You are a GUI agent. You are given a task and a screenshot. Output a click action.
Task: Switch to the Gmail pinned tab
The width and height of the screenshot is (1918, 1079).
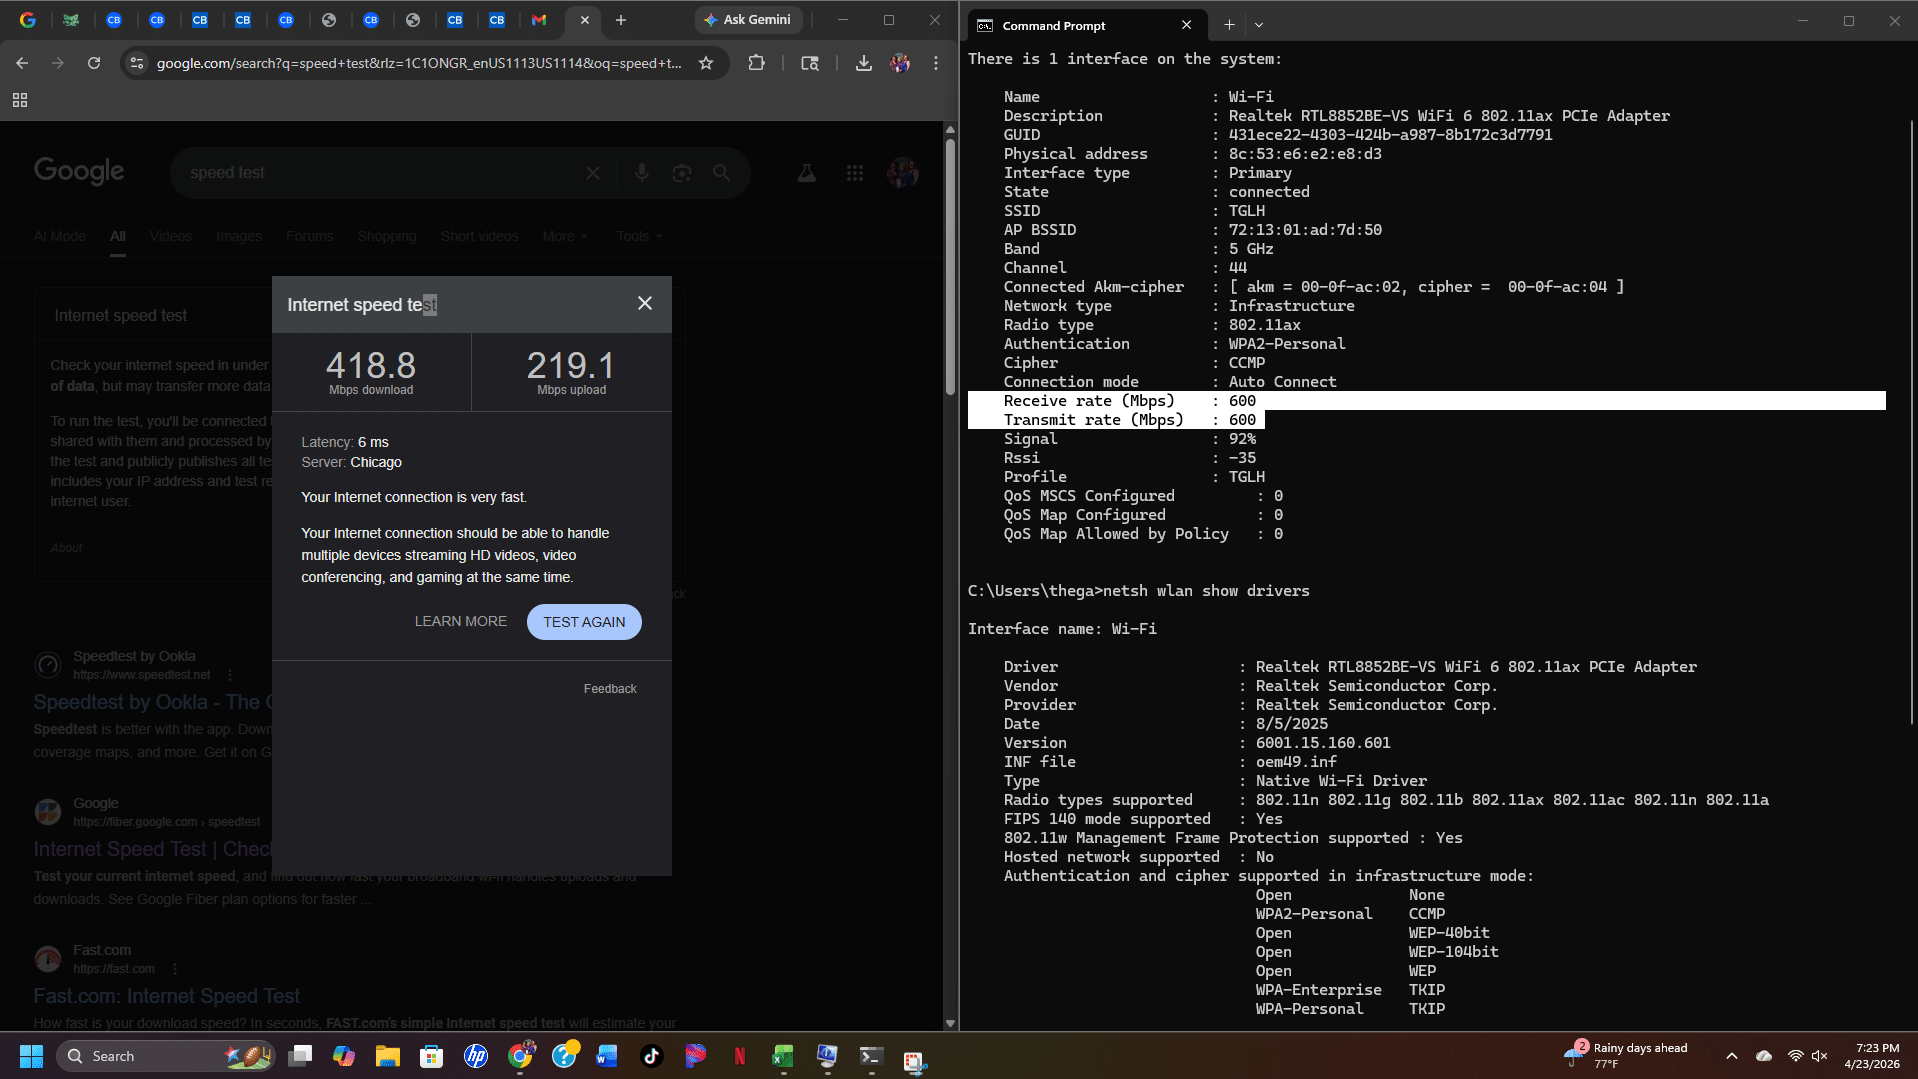pos(539,20)
